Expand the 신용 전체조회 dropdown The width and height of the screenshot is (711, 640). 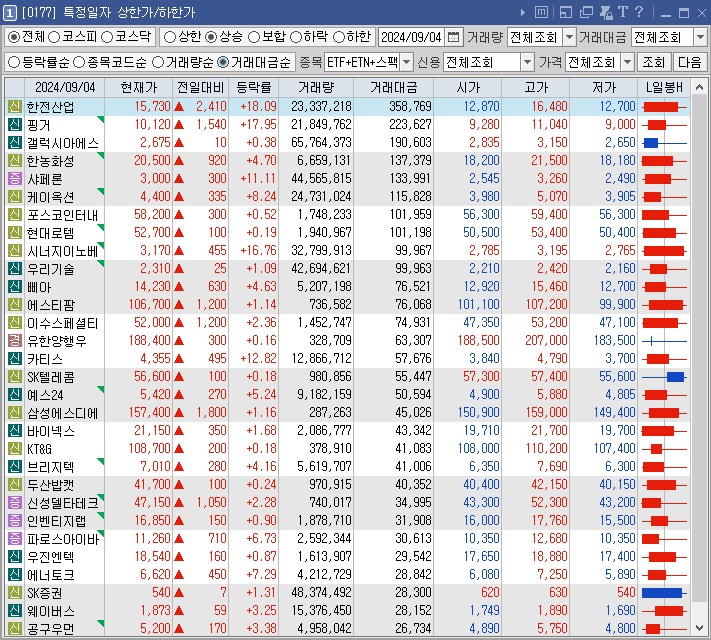coord(527,63)
